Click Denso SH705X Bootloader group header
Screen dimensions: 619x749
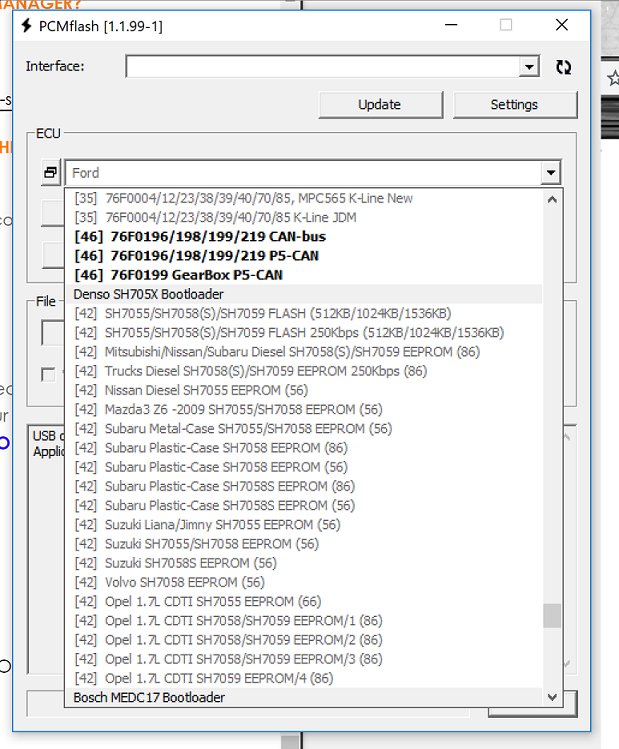pyautogui.click(x=304, y=294)
